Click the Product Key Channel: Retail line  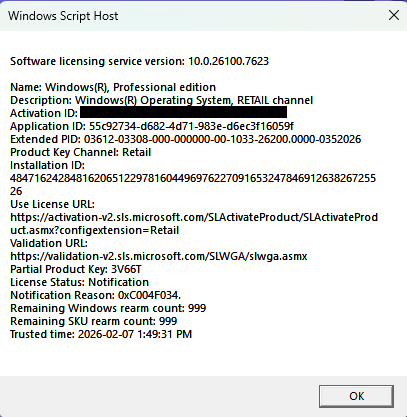81,152
